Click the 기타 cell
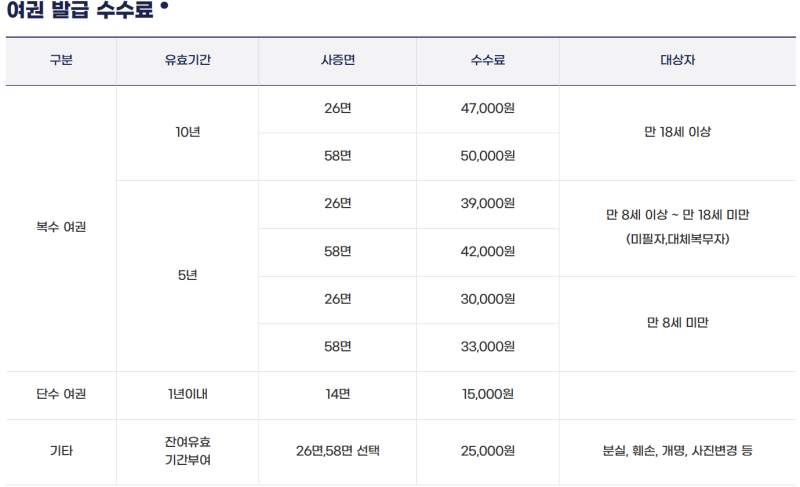Viewport: 800px width, 487px height. pyautogui.click(x=61, y=451)
